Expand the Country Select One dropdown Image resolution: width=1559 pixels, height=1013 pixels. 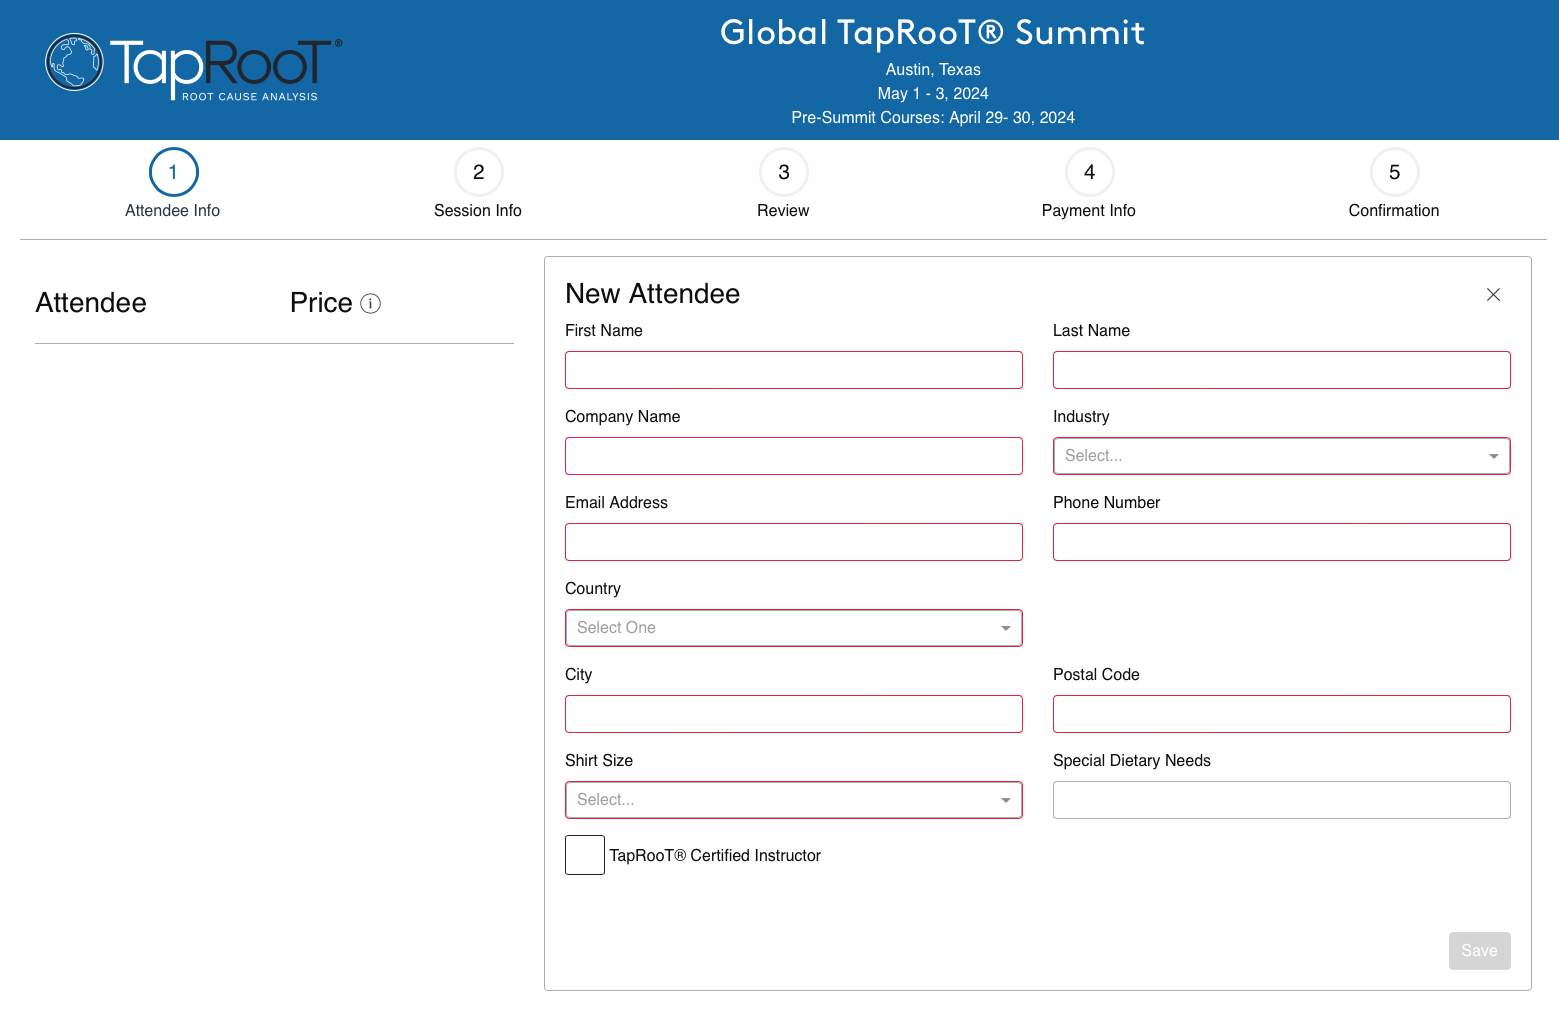(x=793, y=628)
